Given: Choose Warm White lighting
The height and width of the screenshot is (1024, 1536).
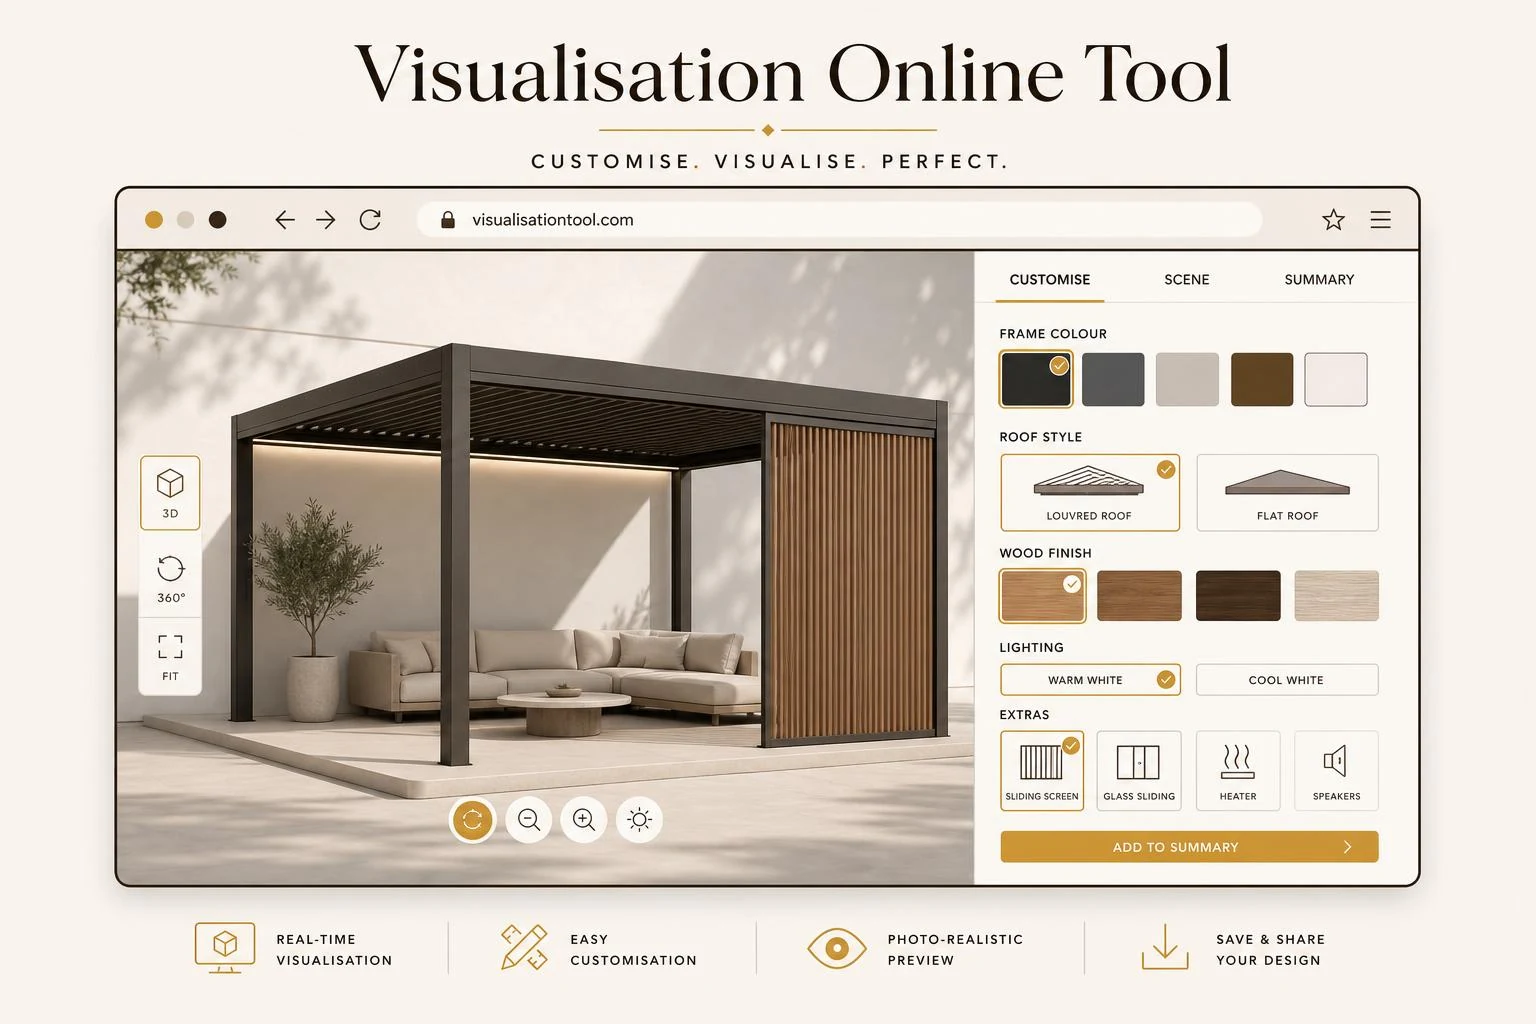Looking at the screenshot, I should pyautogui.click(x=1090, y=680).
